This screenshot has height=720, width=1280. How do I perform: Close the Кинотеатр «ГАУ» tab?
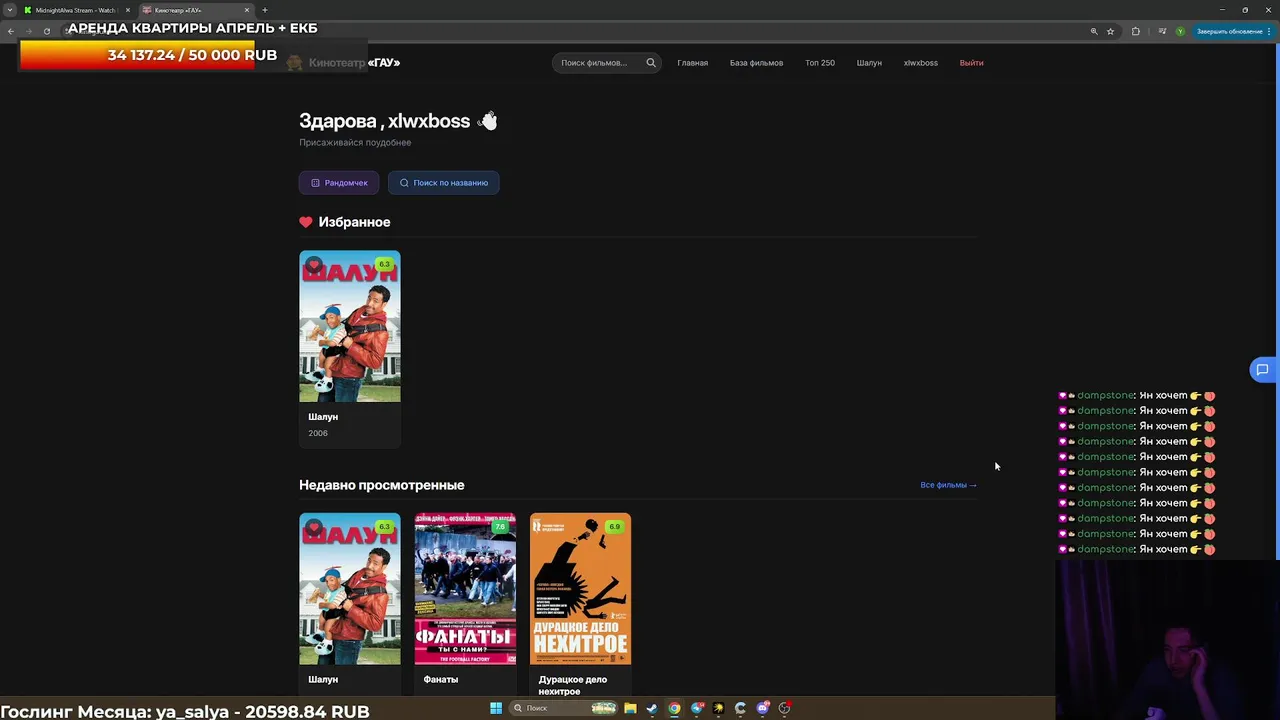pos(247,10)
